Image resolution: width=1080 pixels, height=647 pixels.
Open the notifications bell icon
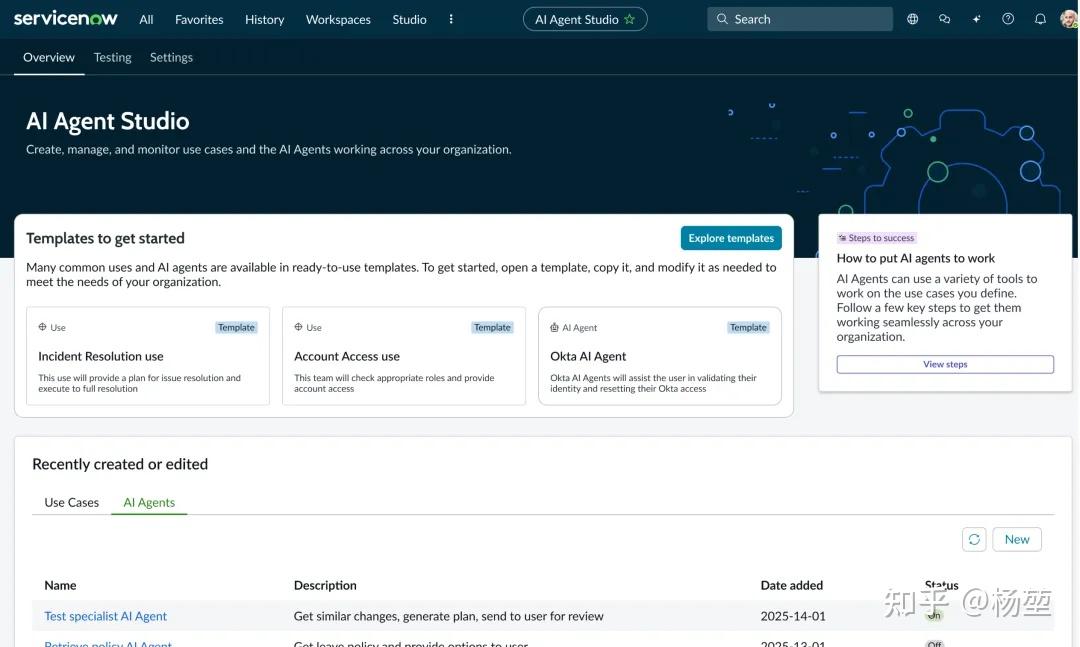(1040, 19)
